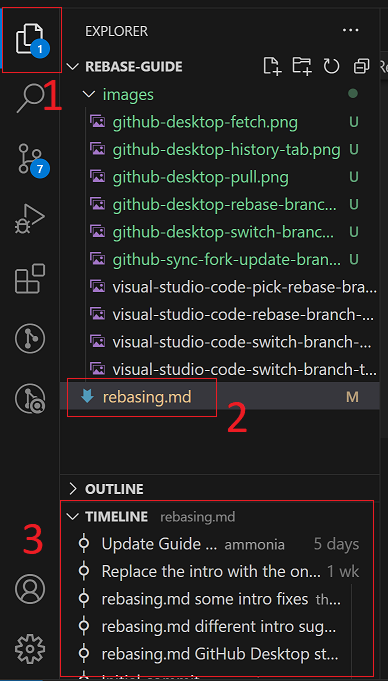Click the New Folder icon in Explorer
Image resolution: width=388 pixels, height=681 pixels.
[302, 66]
